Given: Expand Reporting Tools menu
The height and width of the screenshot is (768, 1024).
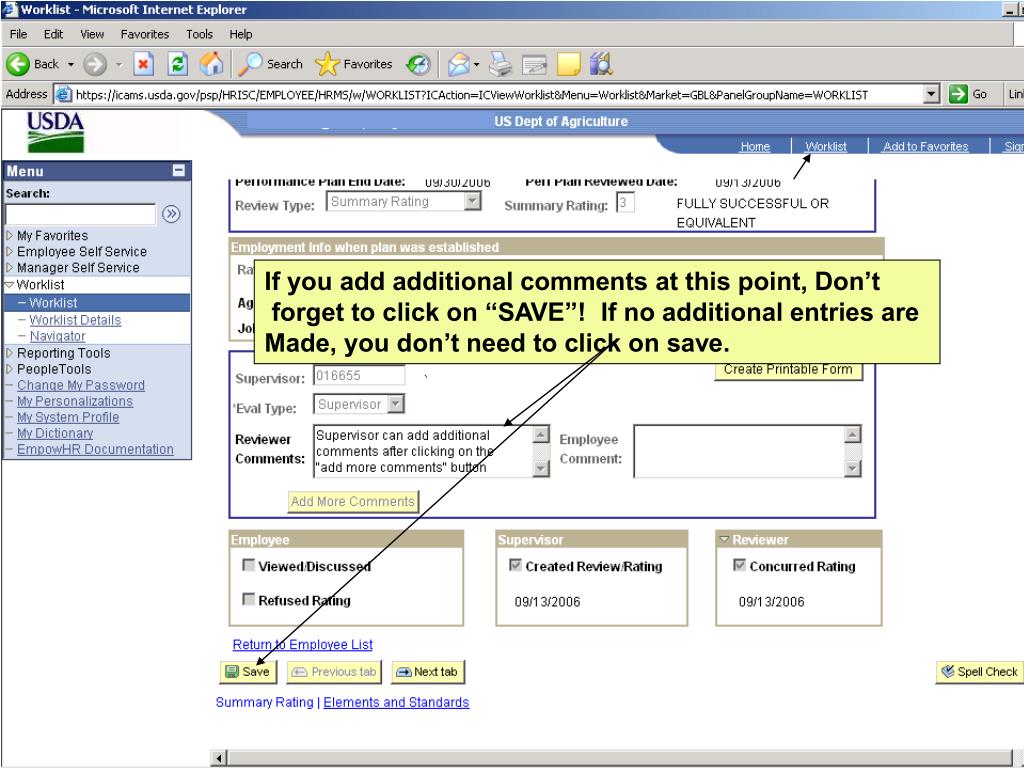Looking at the screenshot, I should pos(9,353).
